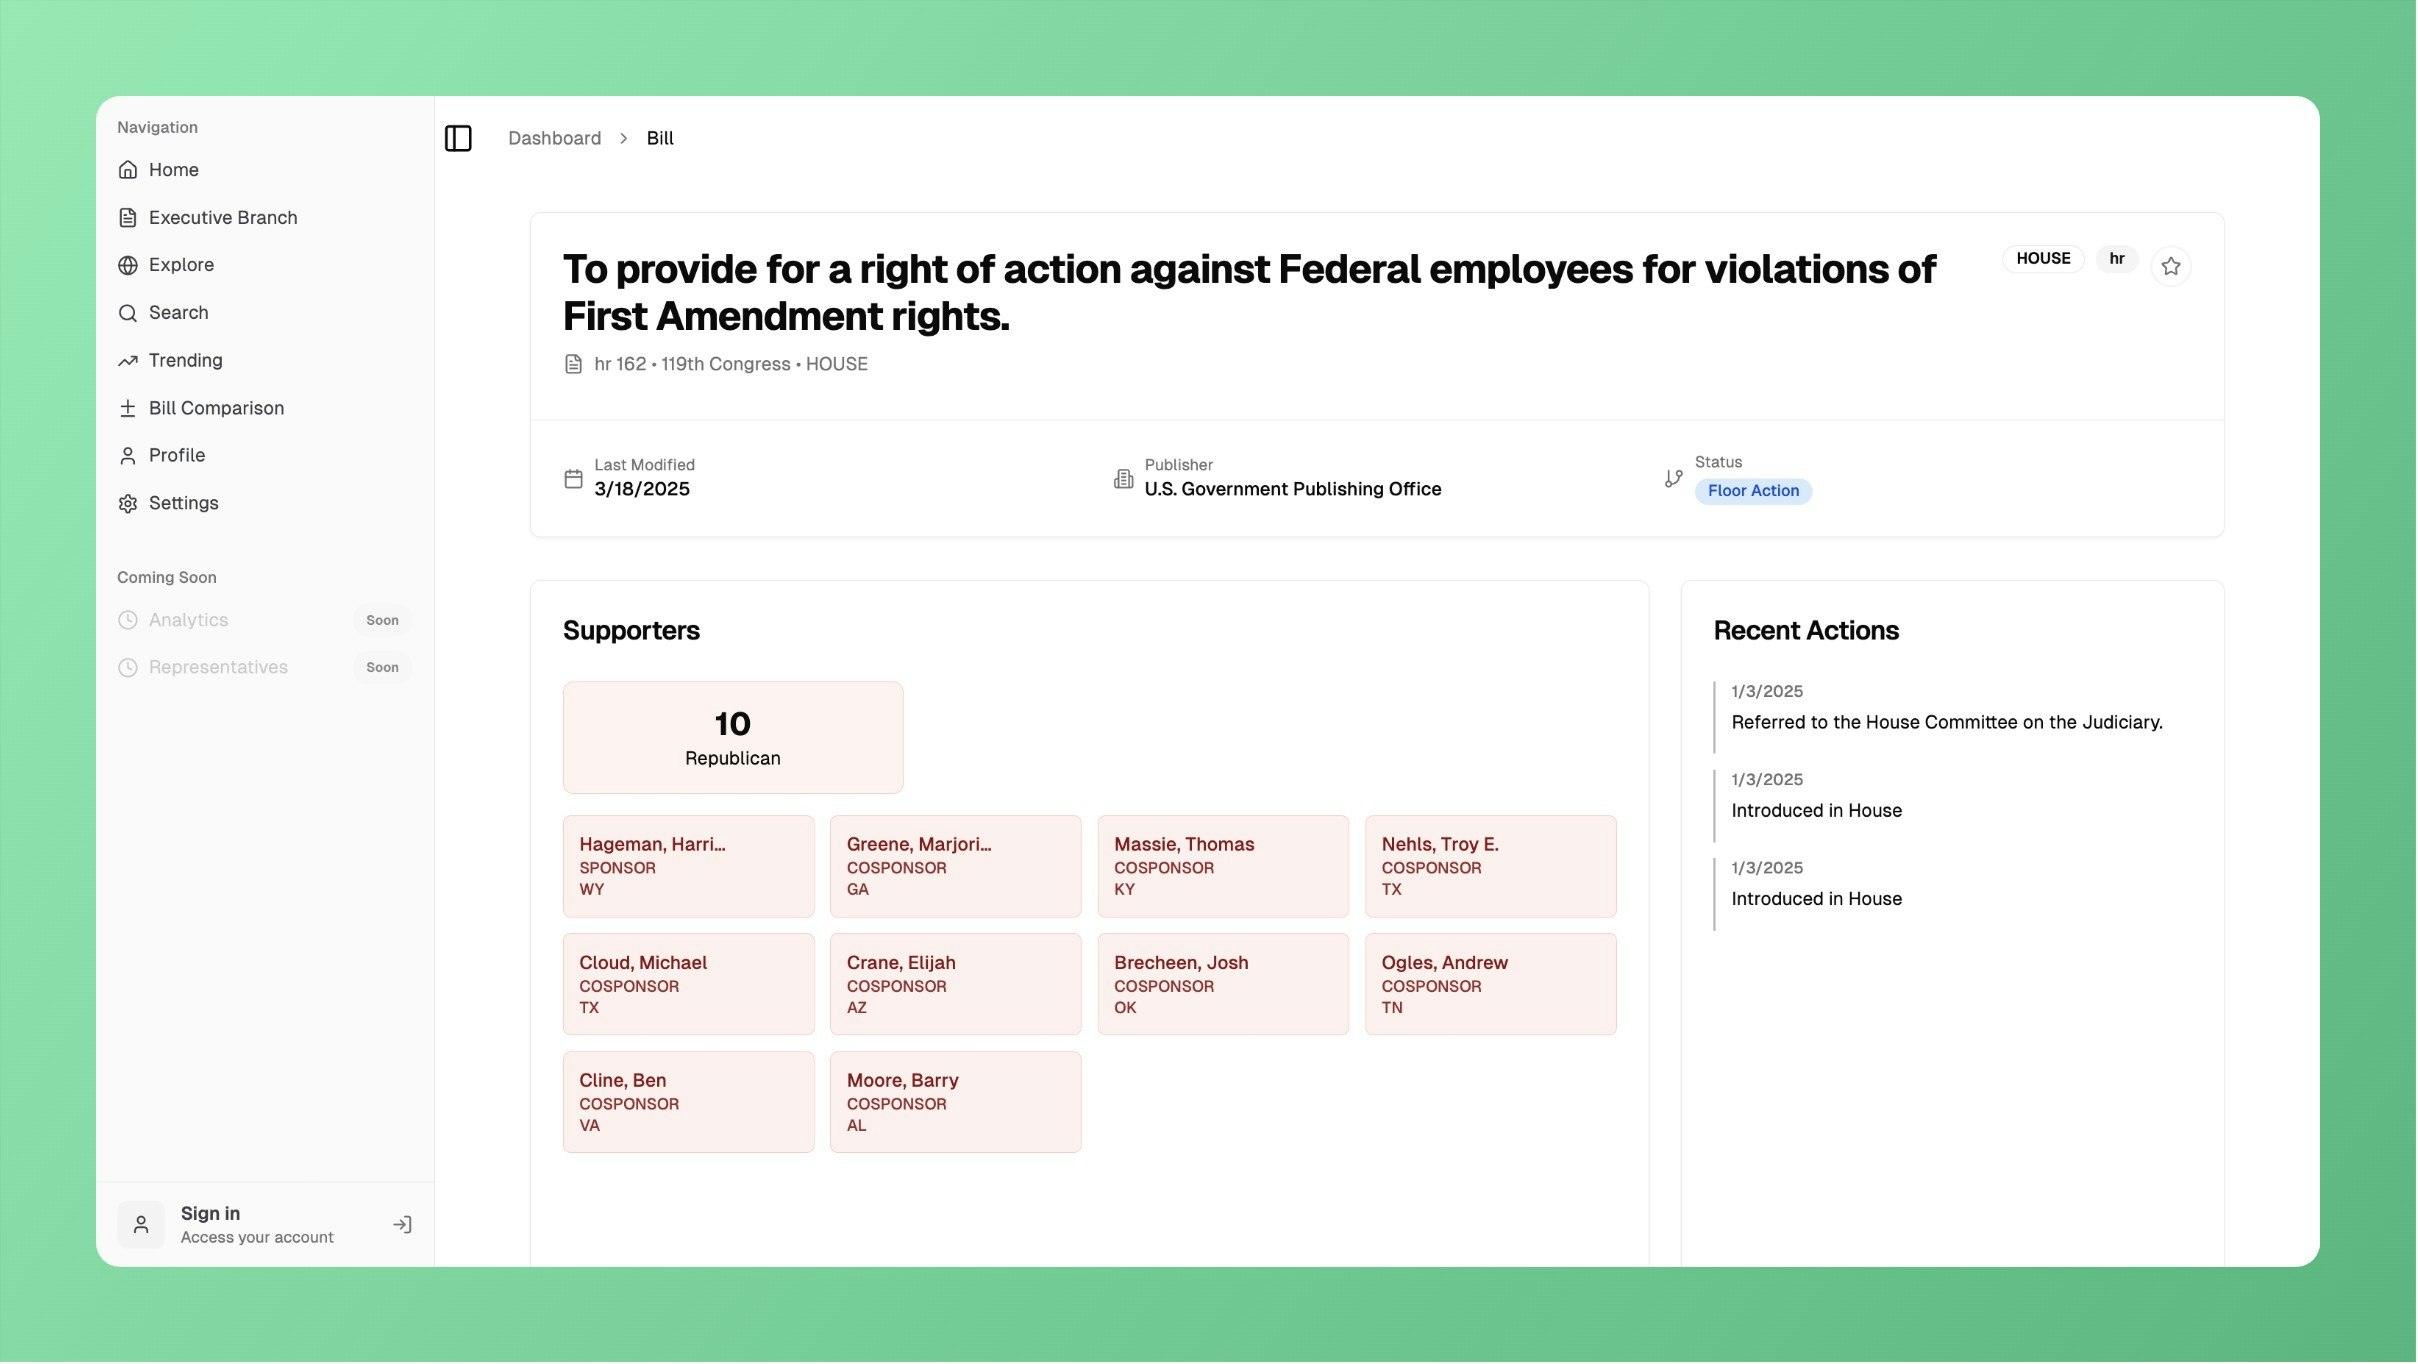Open sponsor Hageman, Harriet card
This screenshot has width=2418, height=1364.
pyautogui.click(x=688, y=866)
